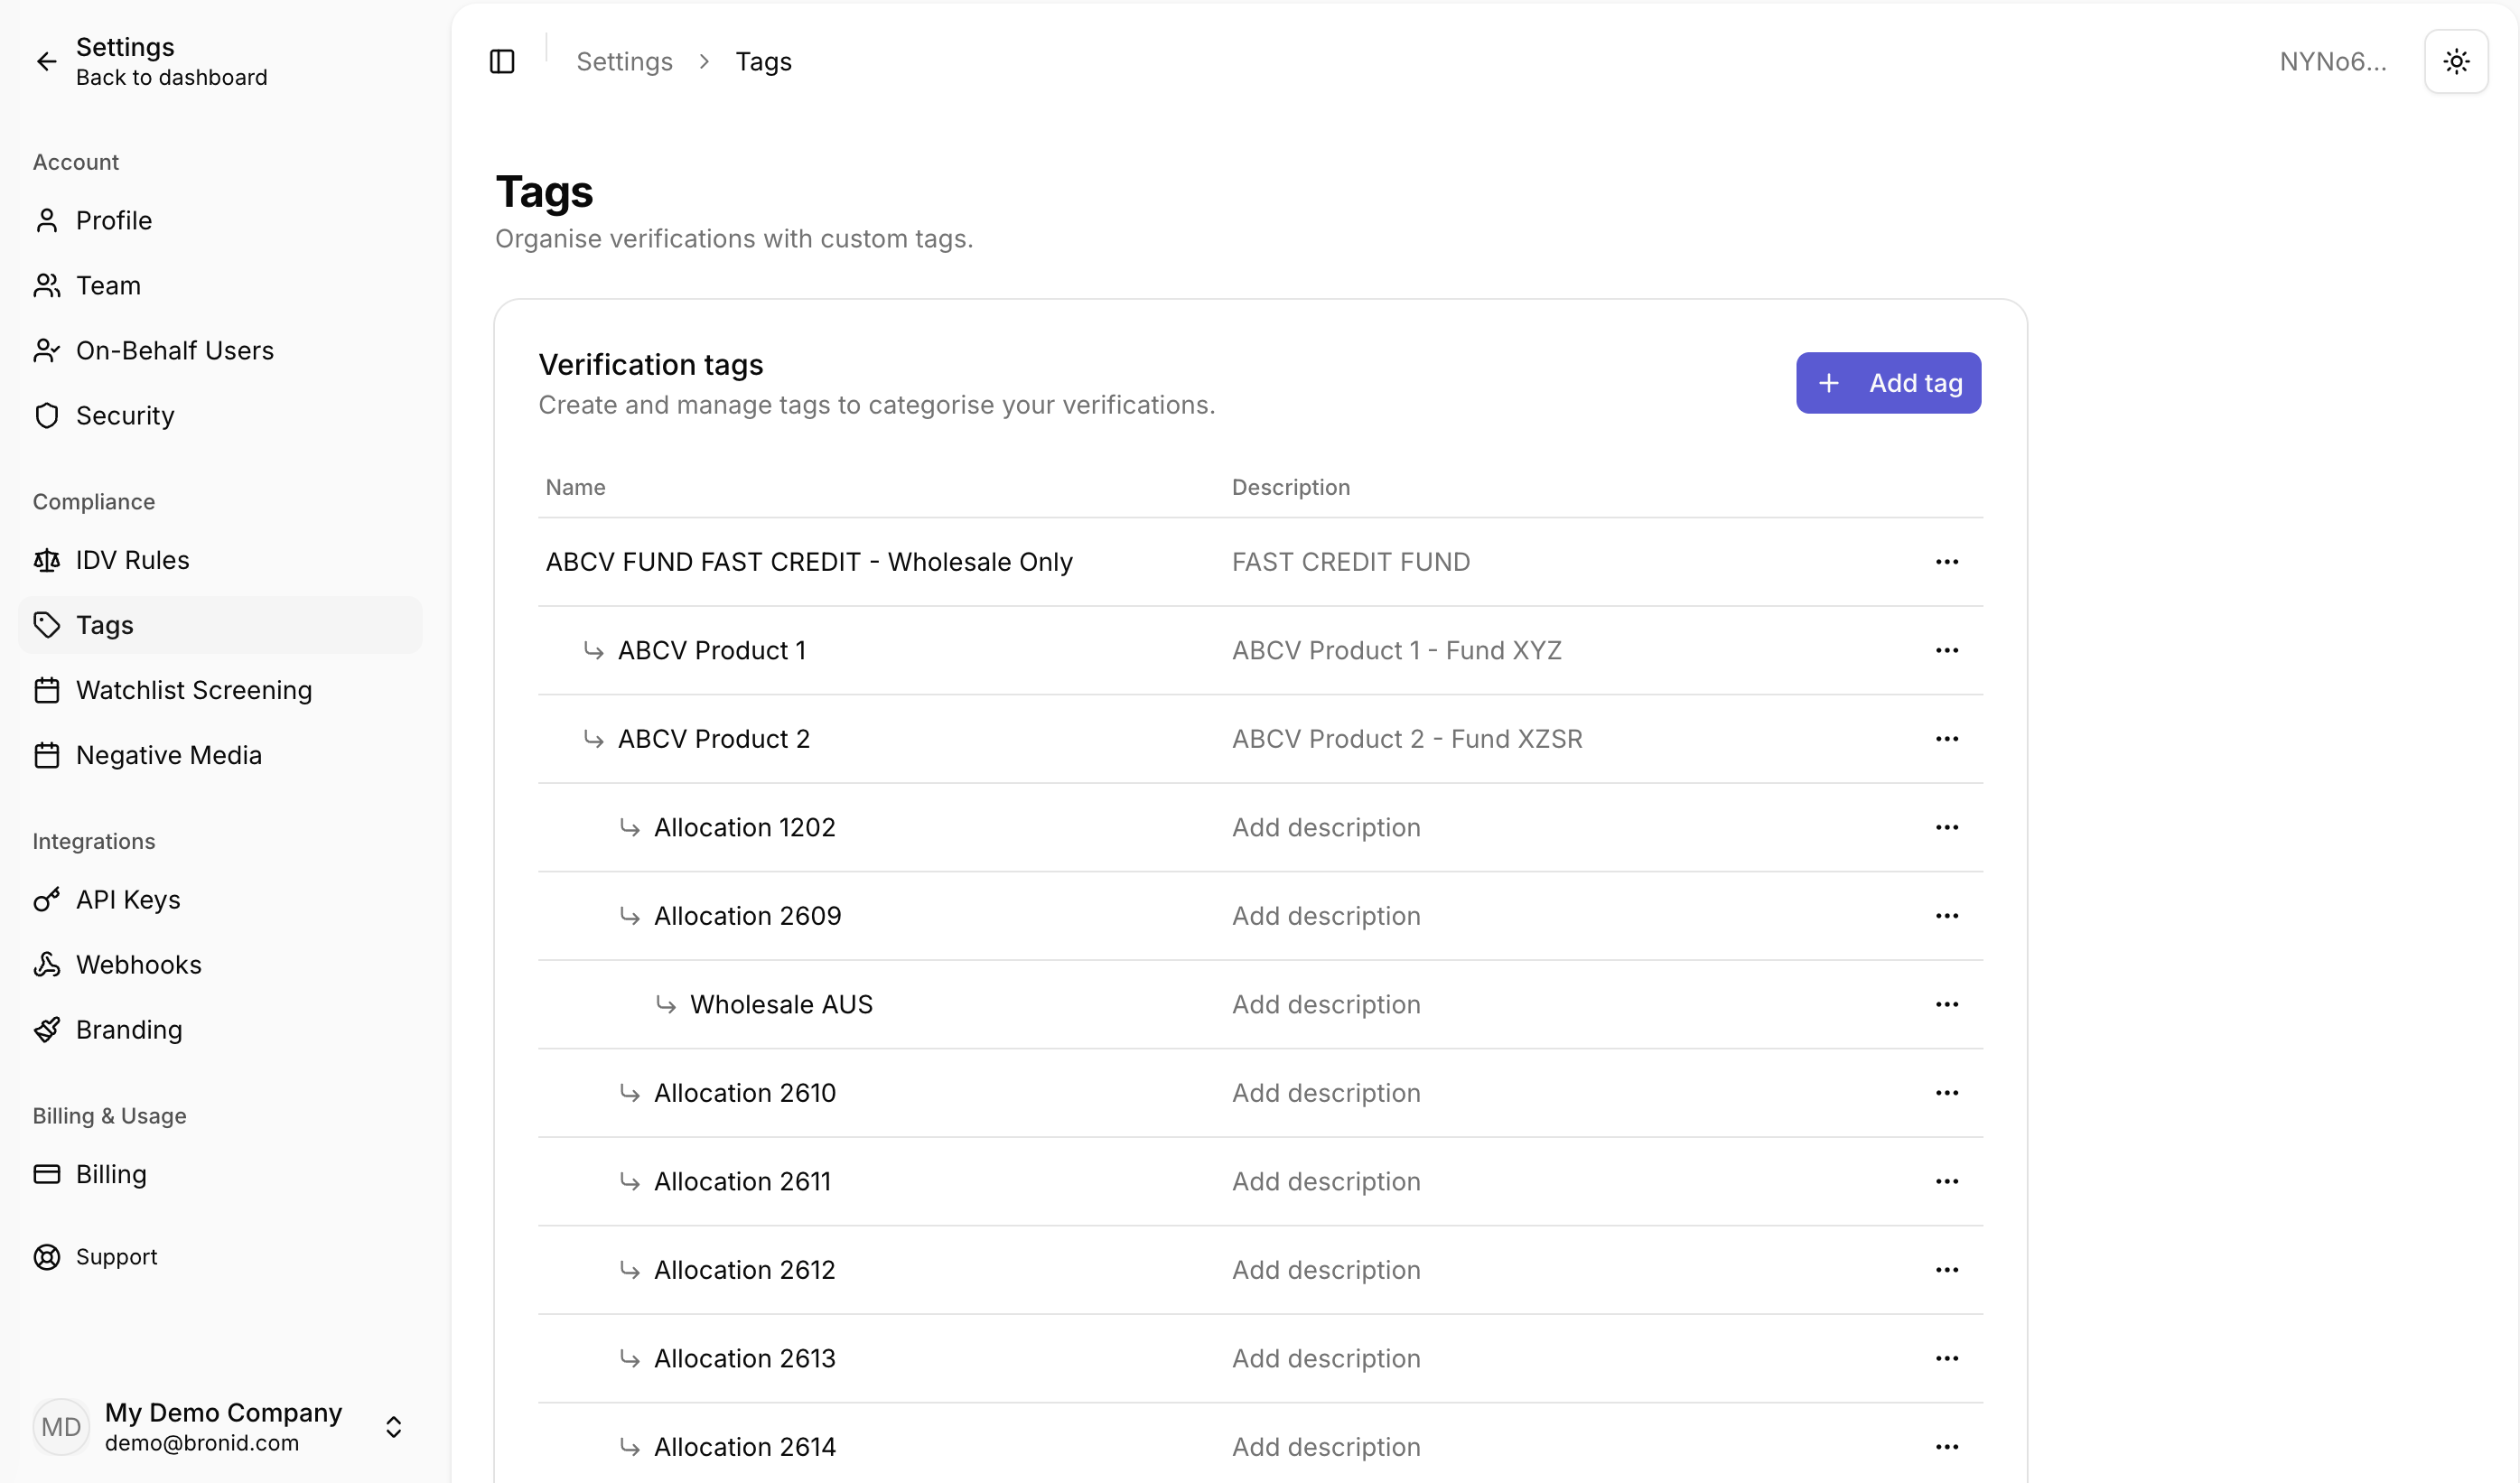
Task: Add description for Allocation 2612
Action: coord(1326,1270)
